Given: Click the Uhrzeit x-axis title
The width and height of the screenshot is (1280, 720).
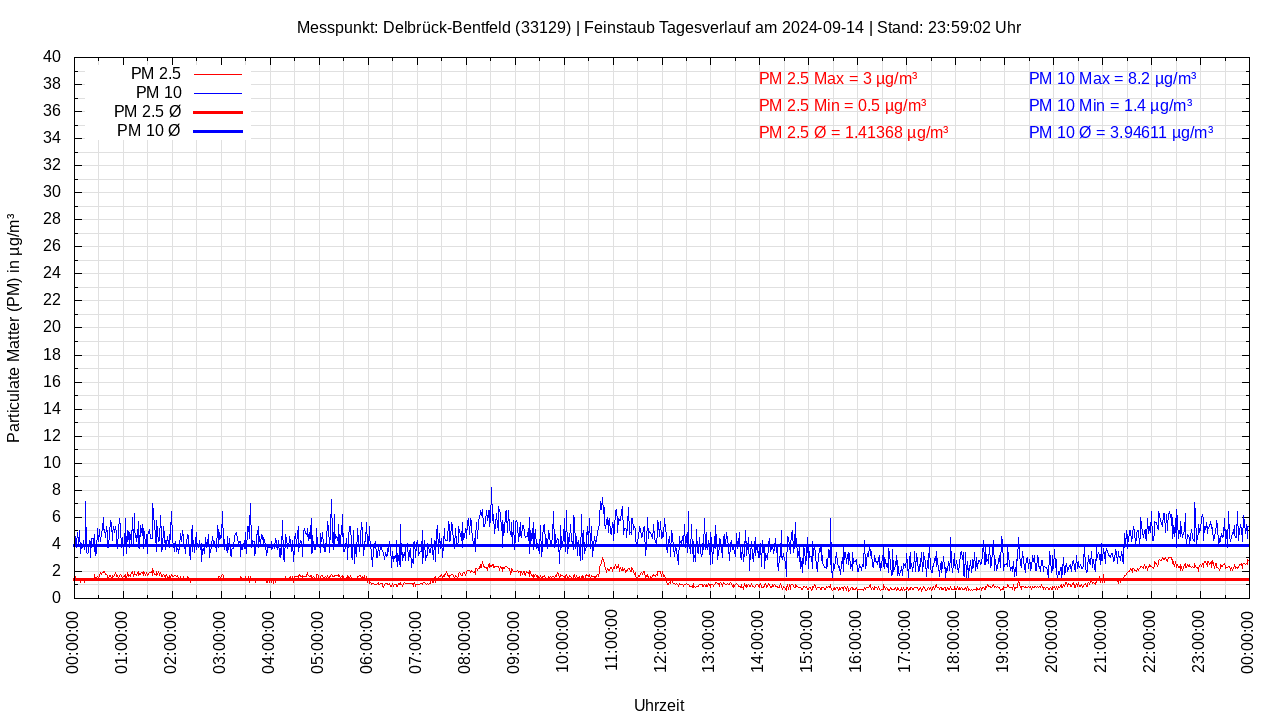Looking at the screenshot, I should (659, 705).
